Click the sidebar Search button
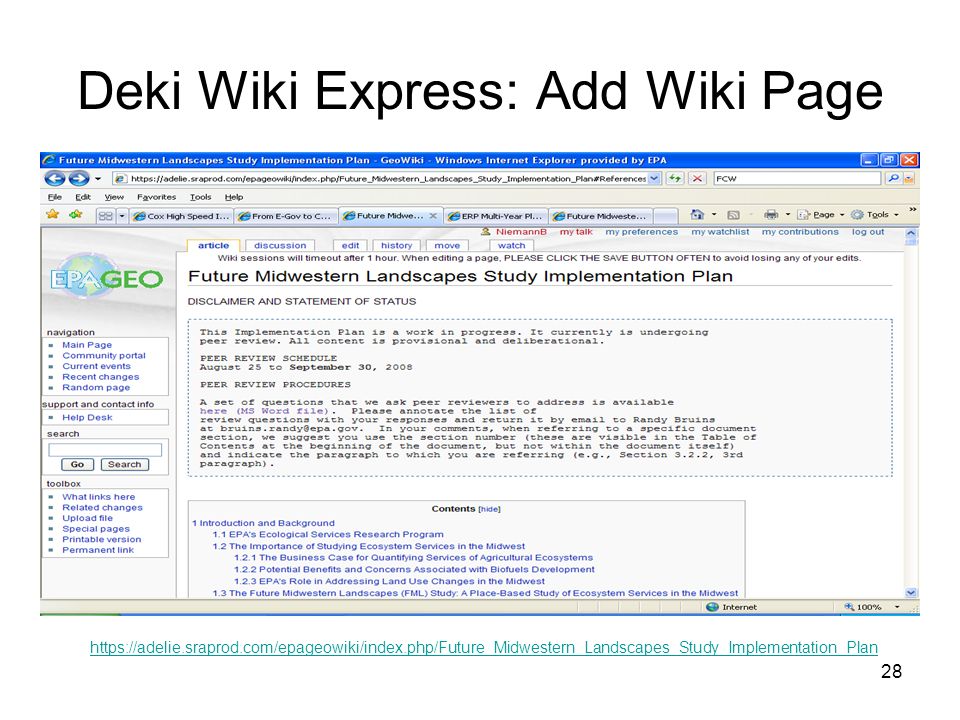This screenshot has width=960, height=720. tap(124, 465)
